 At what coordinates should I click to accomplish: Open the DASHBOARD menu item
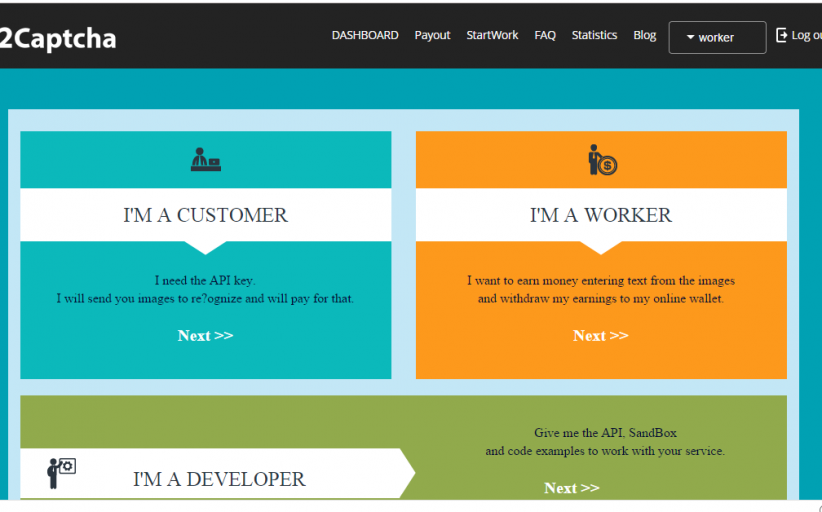pyautogui.click(x=365, y=35)
